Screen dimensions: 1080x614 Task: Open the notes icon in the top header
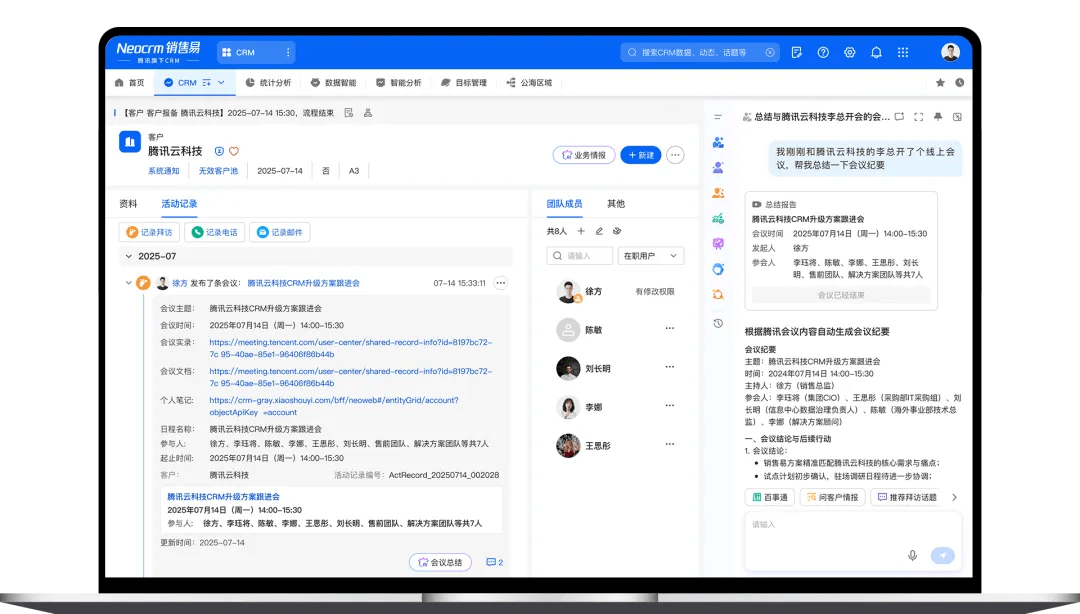(797, 52)
